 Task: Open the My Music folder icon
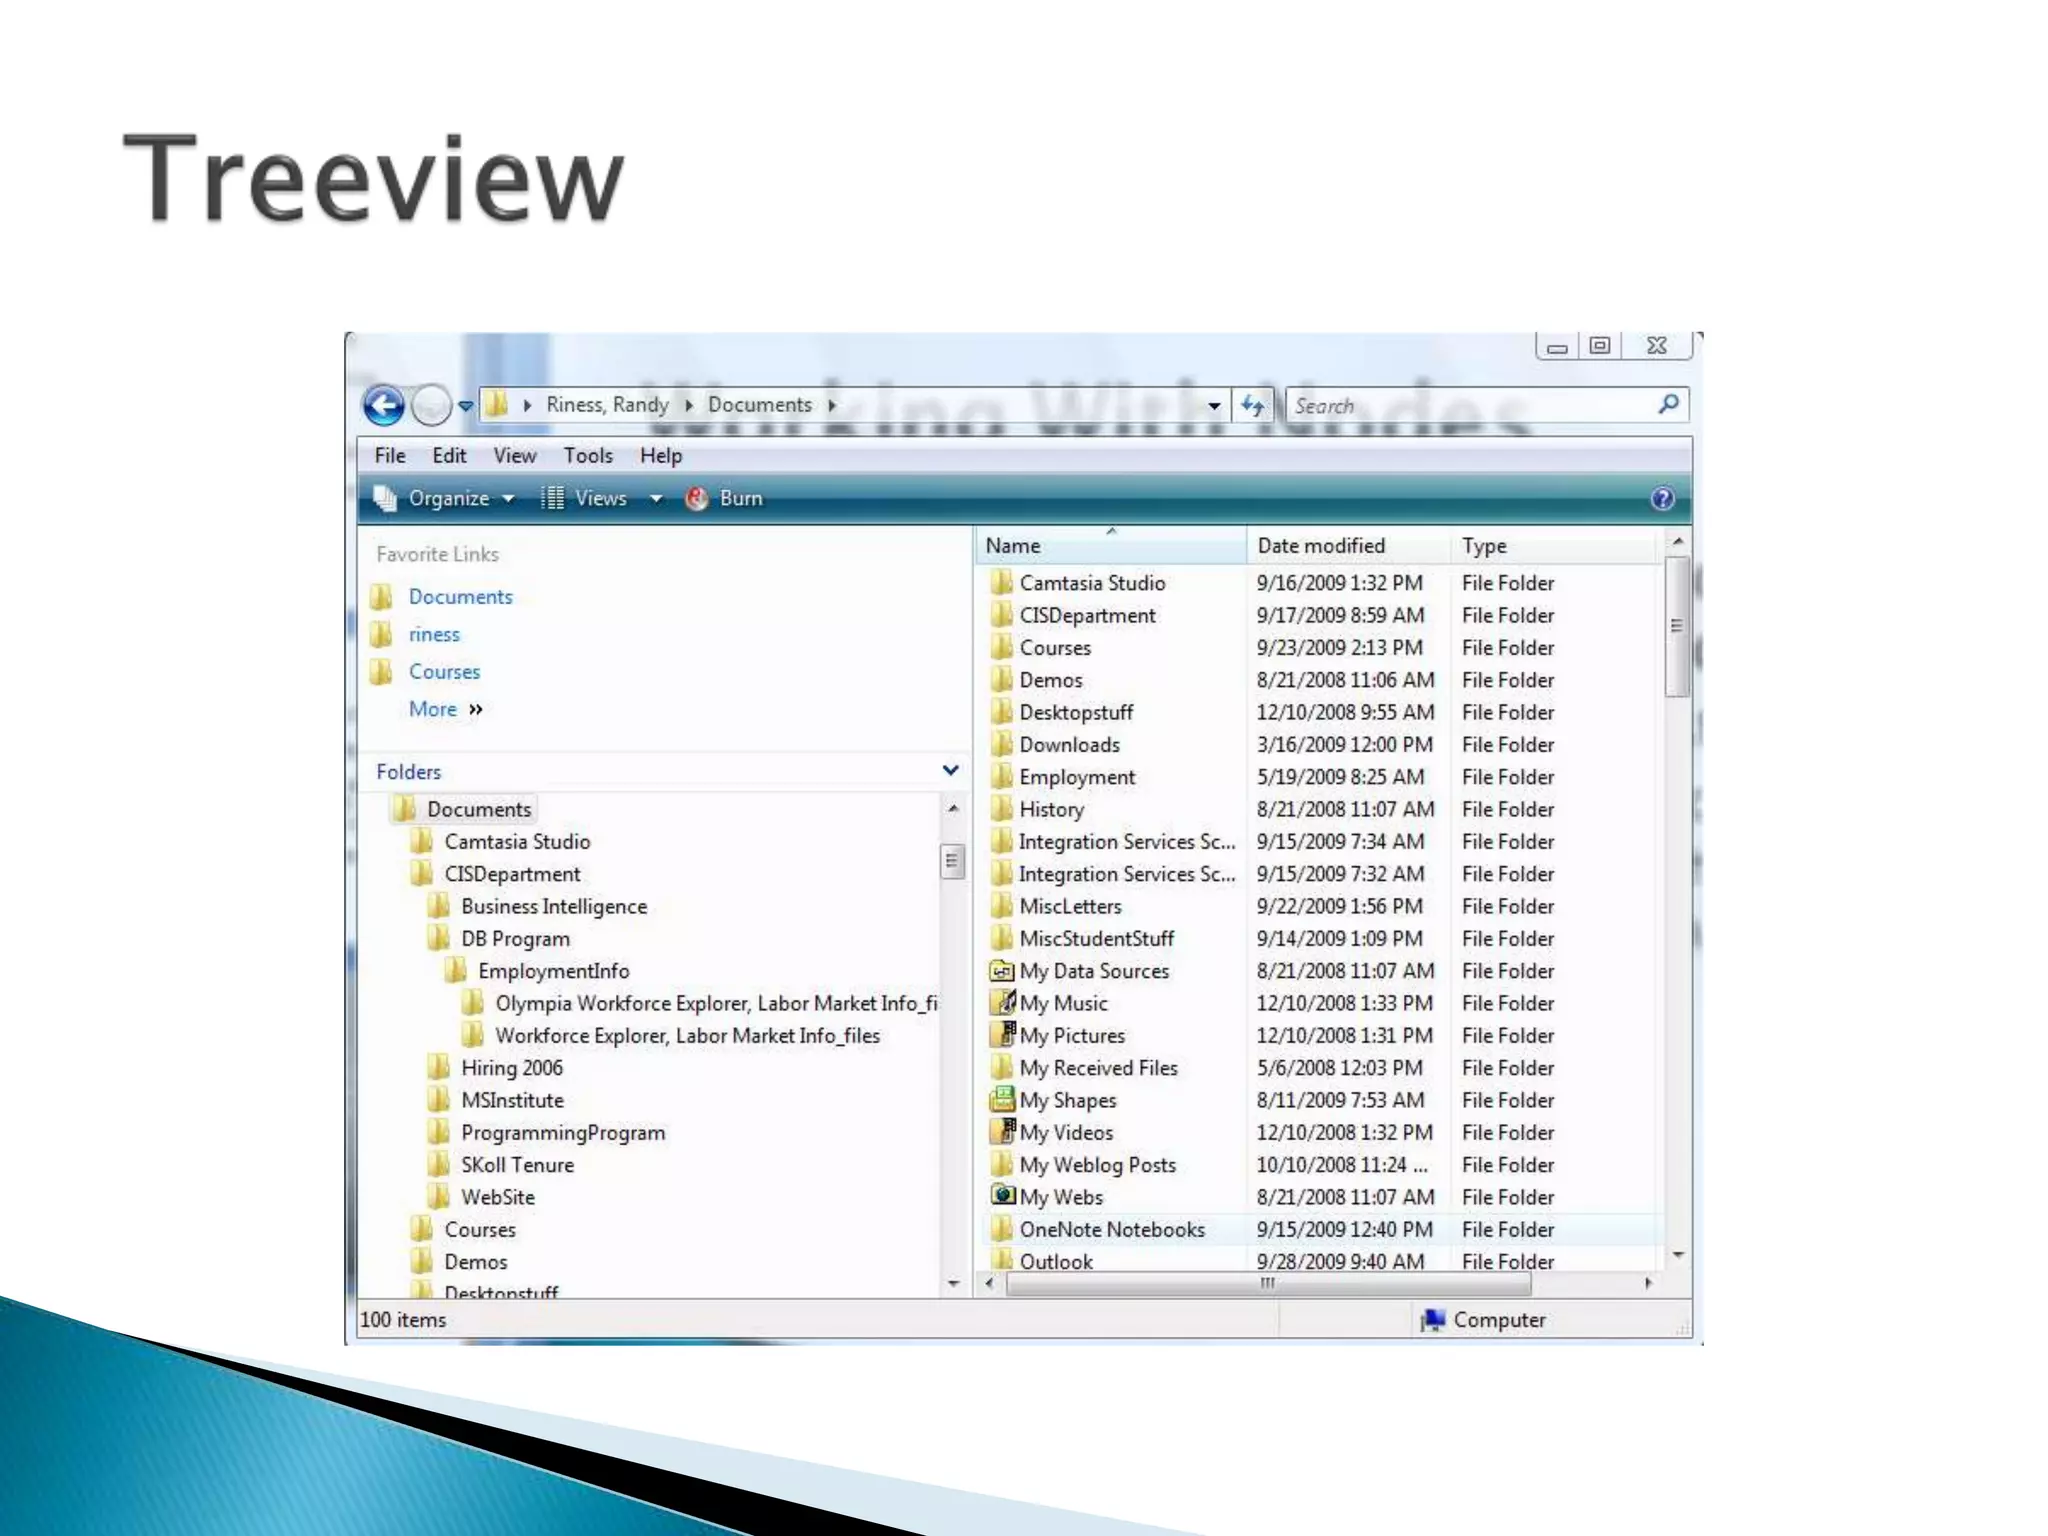click(x=1001, y=1002)
